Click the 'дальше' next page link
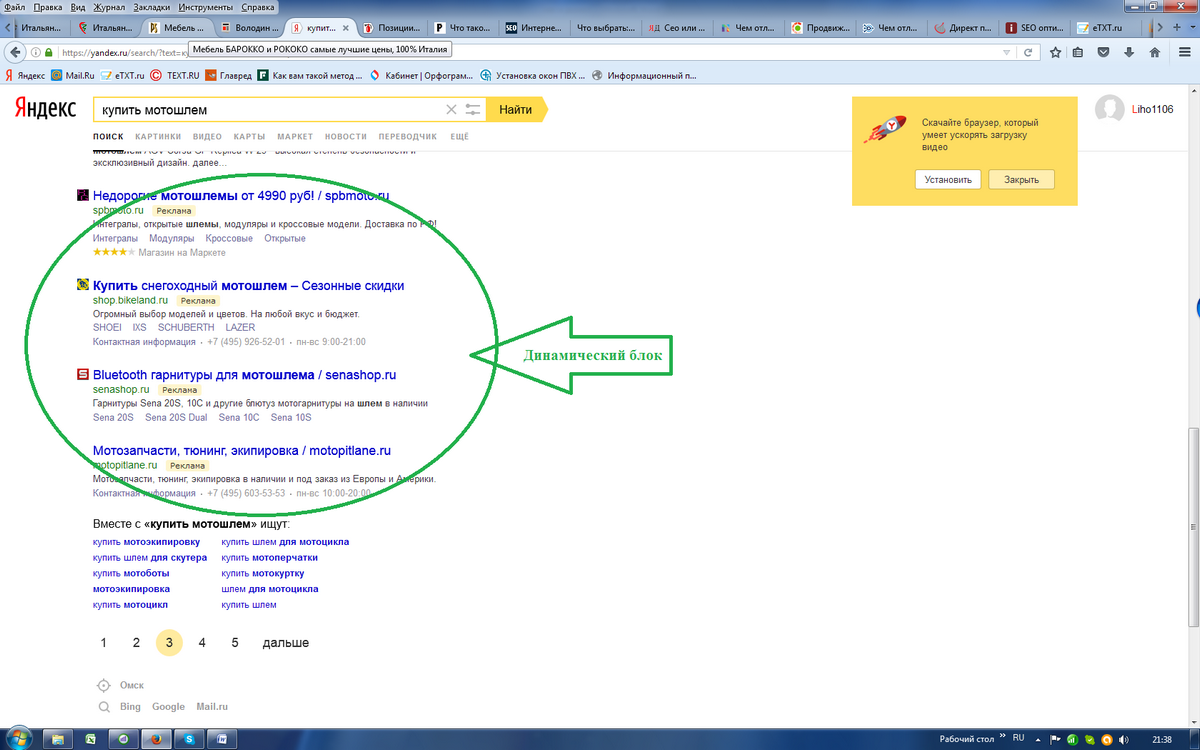 pos(286,643)
